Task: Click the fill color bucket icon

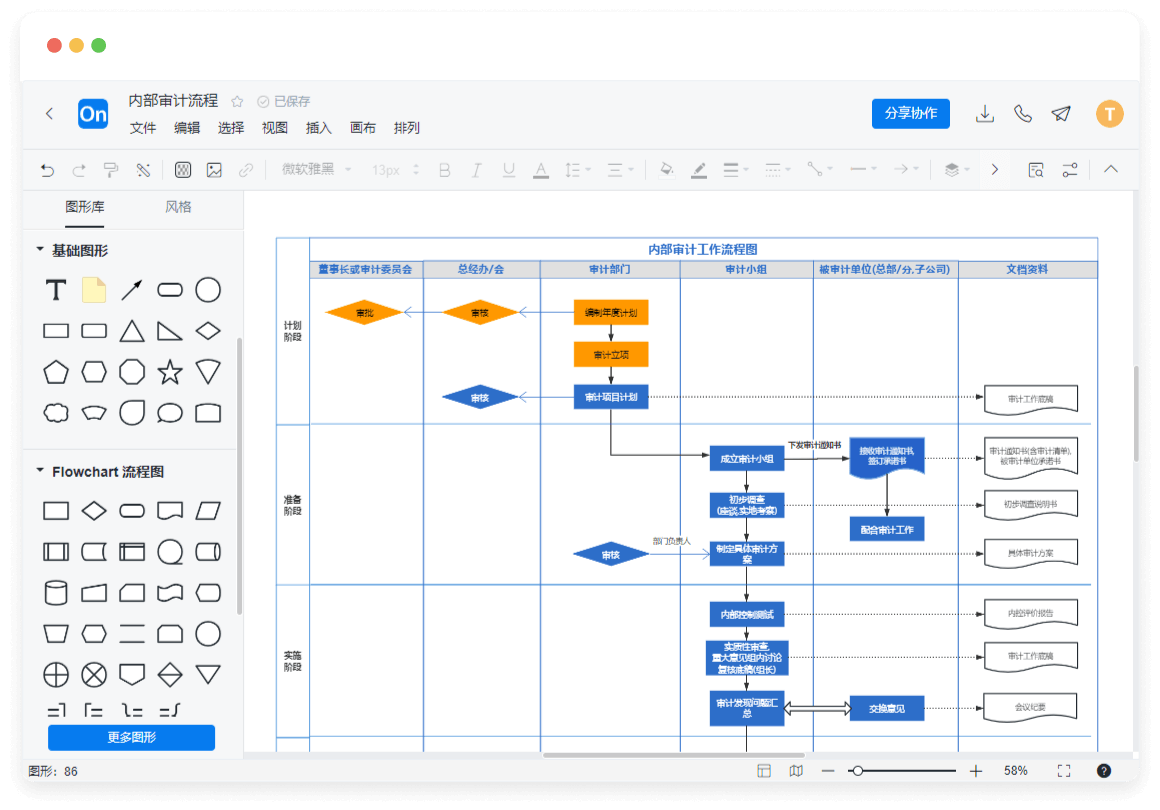Action: pos(666,170)
